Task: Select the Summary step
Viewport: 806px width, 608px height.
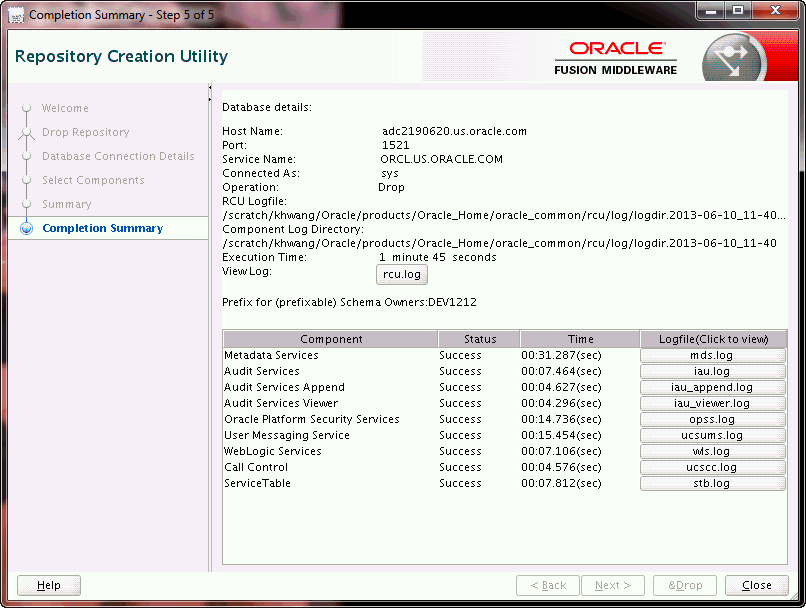Action: pyautogui.click(x=66, y=204)
